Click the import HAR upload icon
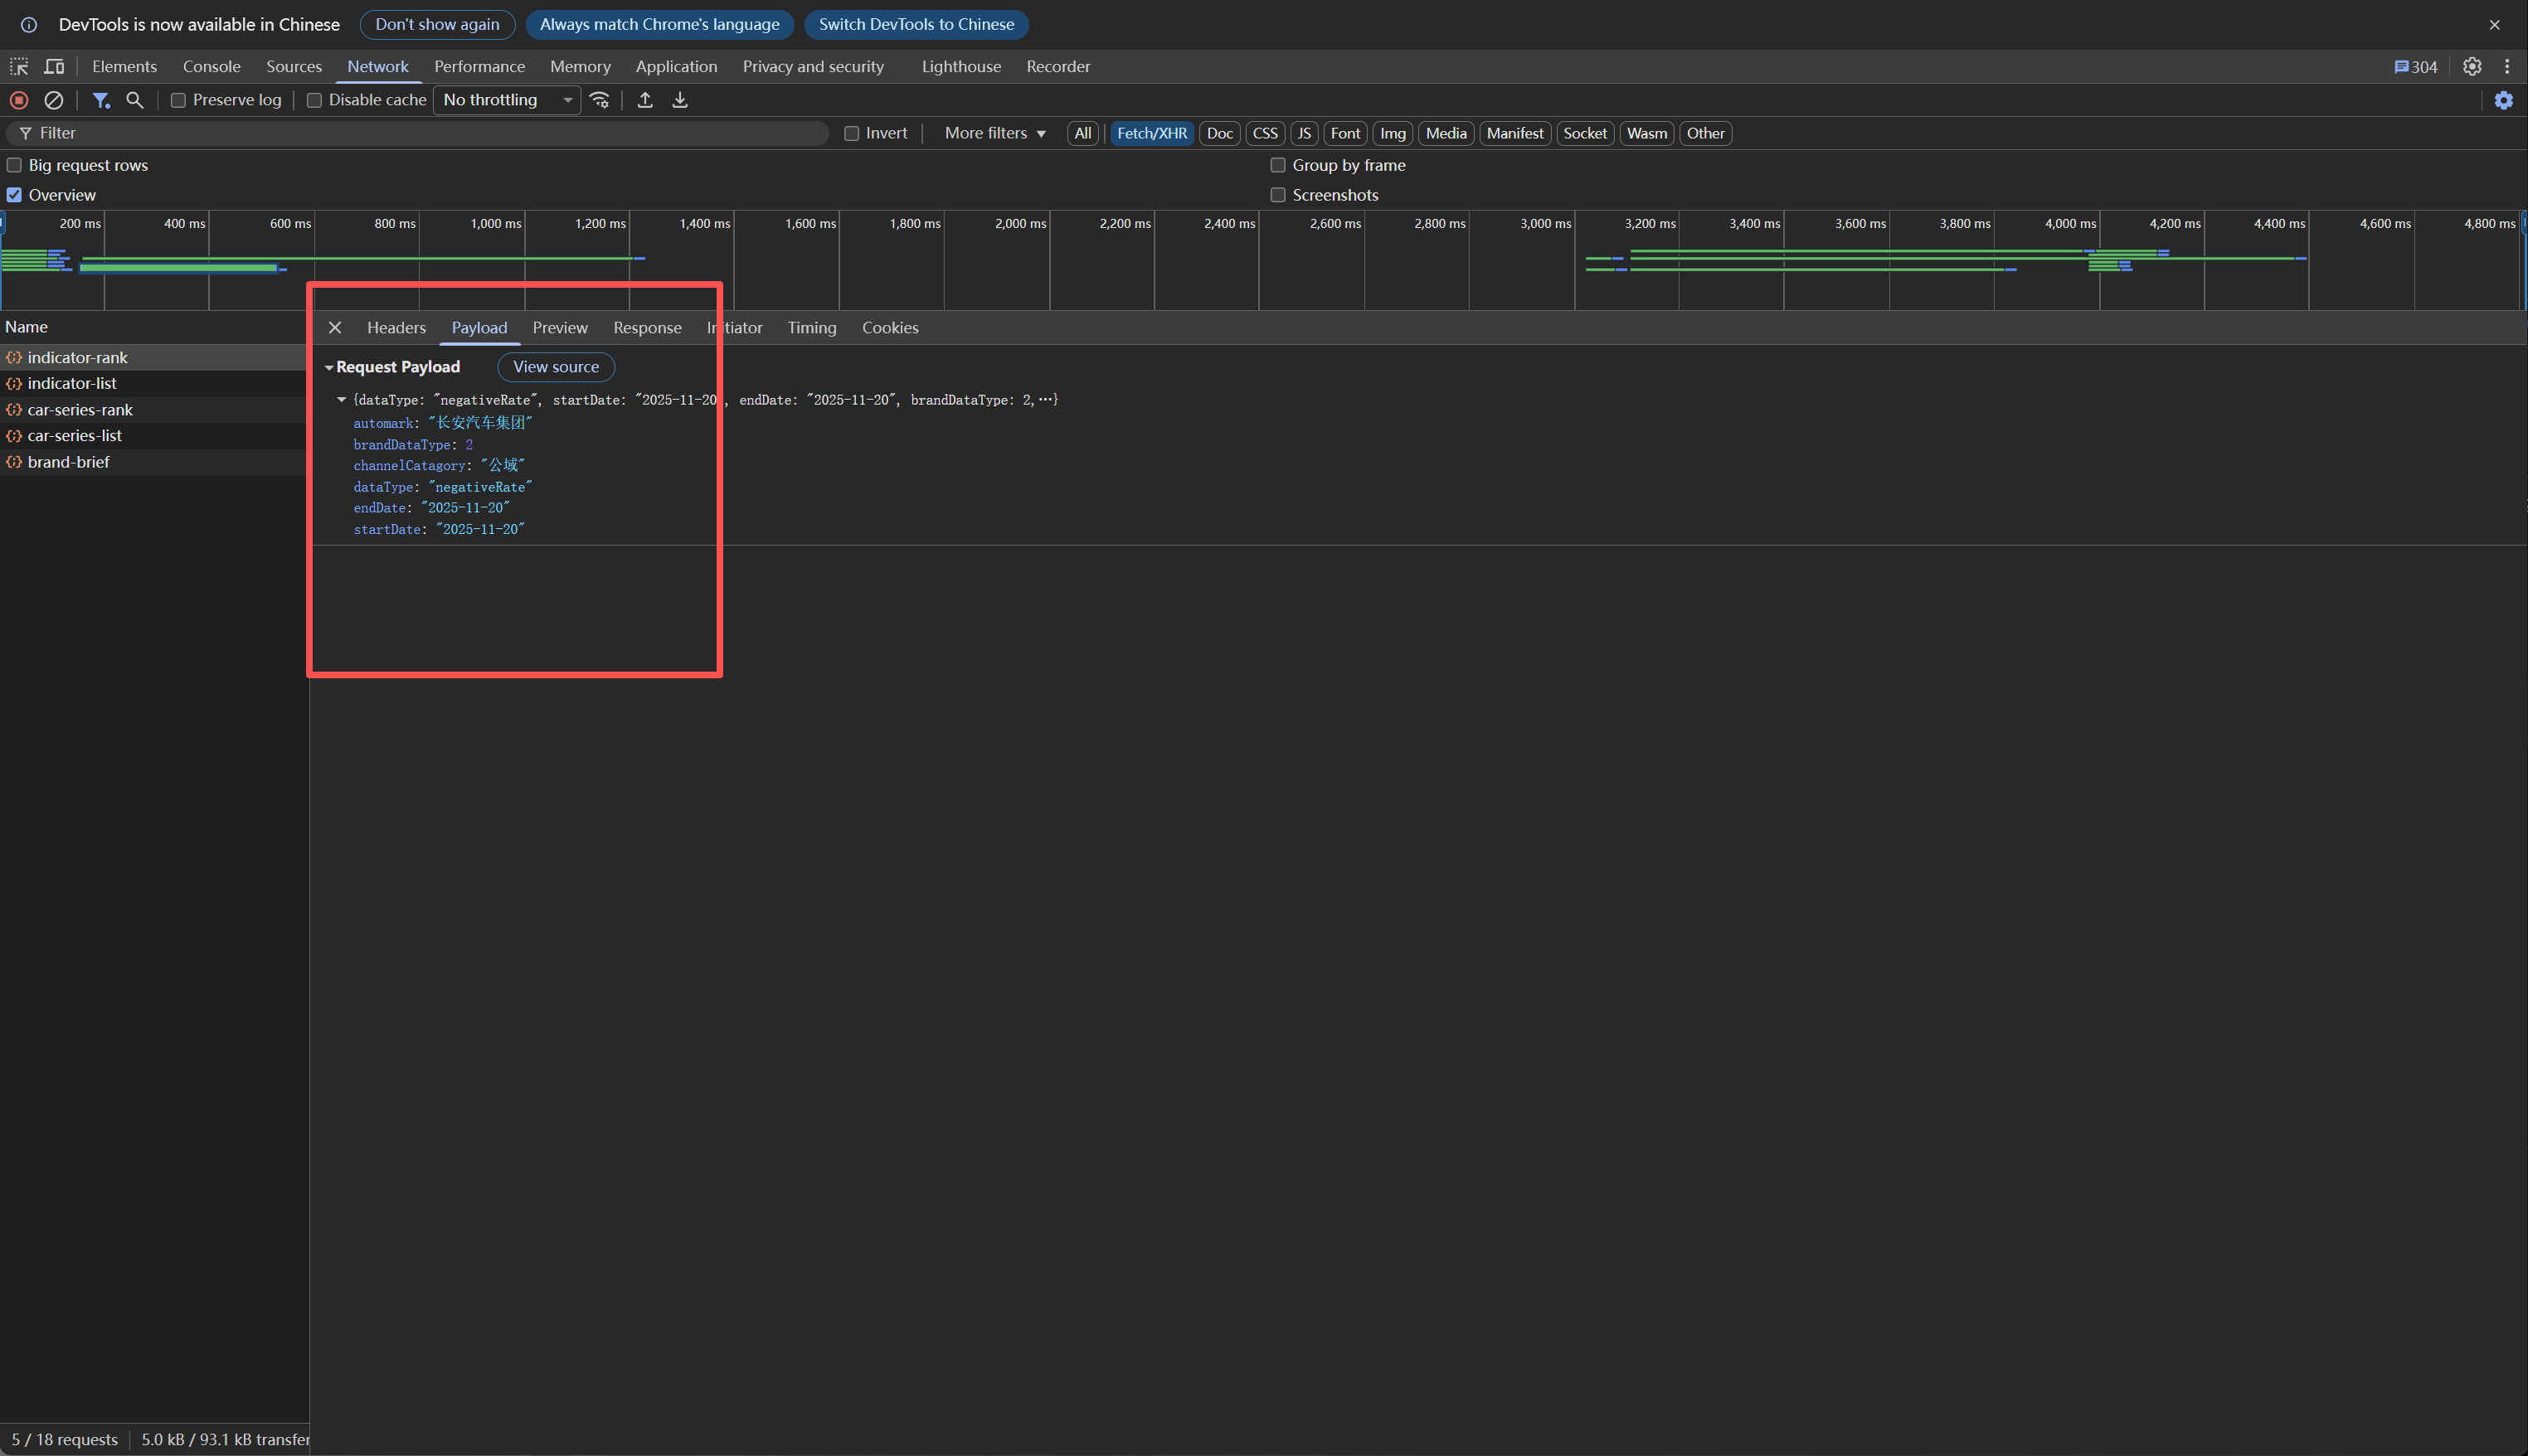This screenshot has height=1456, width=2528. tap(645, 100)
